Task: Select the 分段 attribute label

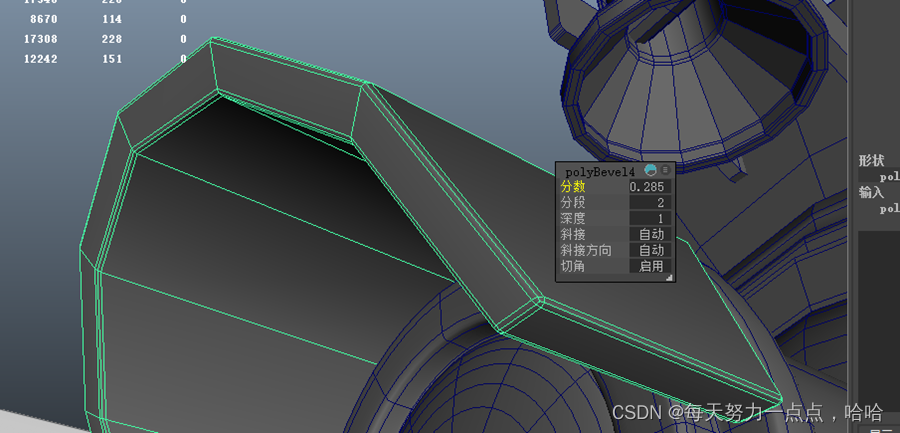Action: click(573, 203)
